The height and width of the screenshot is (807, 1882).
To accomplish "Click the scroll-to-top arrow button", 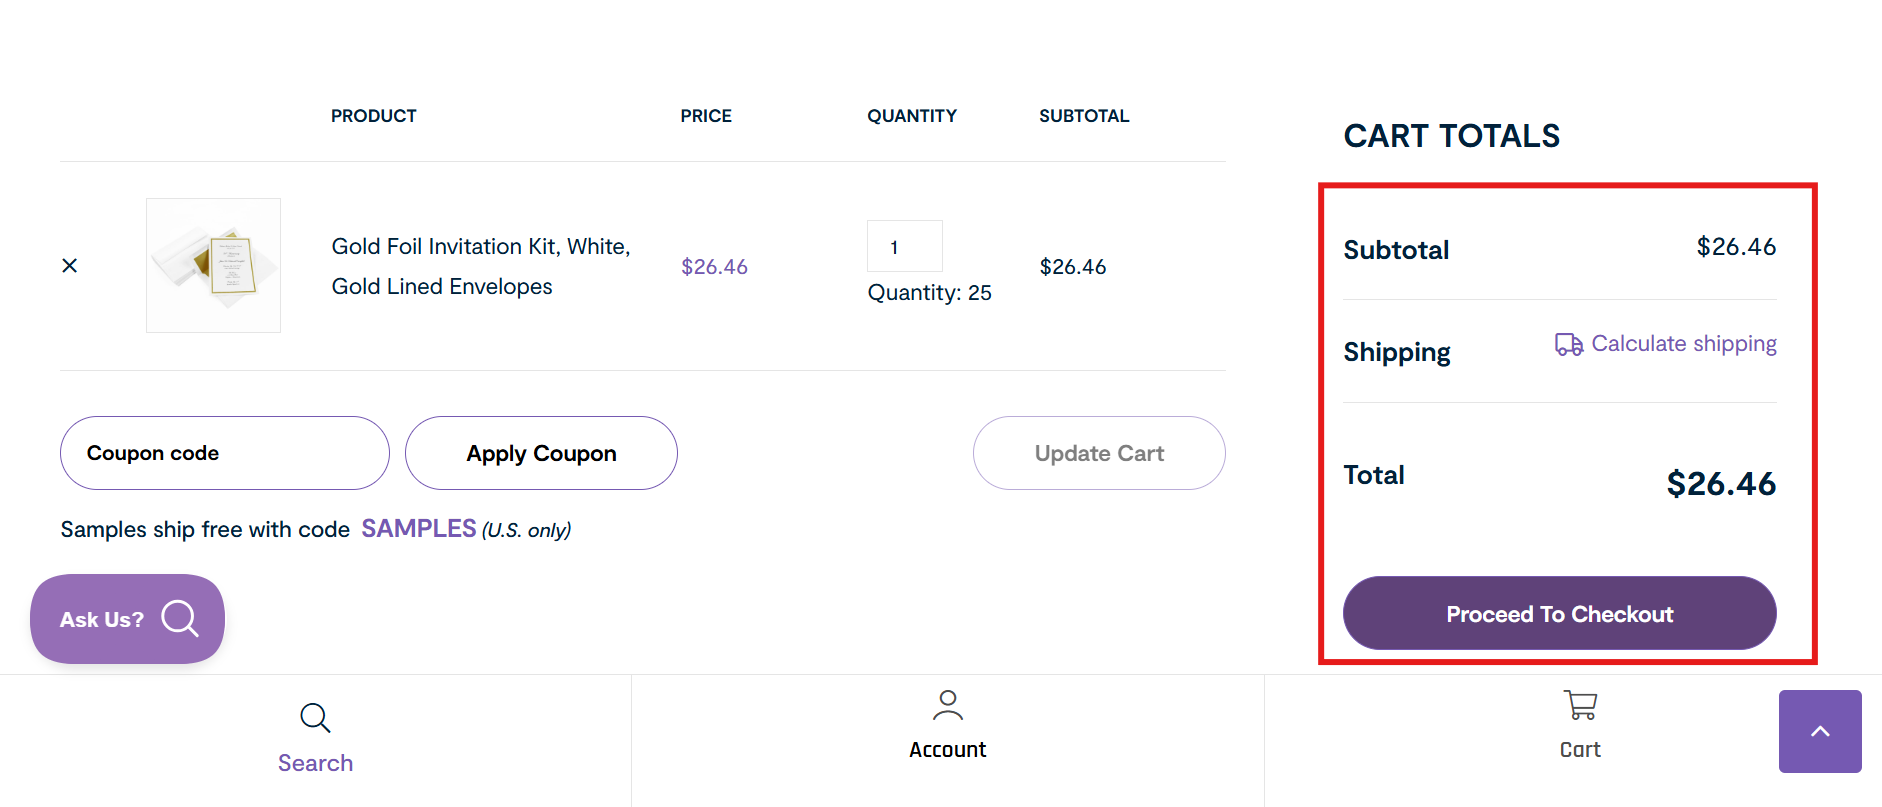I will tap(1819, 731).
